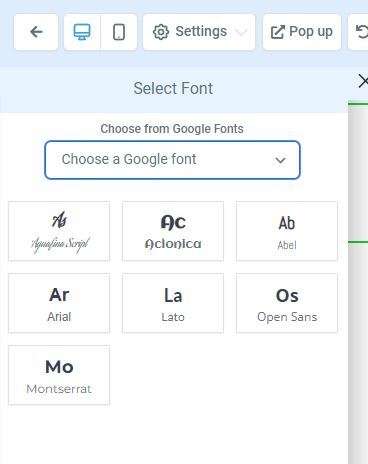This screenshot has width=368, height=464.
Task: Switch to desktop preview mode
Action: click(82, 32)
